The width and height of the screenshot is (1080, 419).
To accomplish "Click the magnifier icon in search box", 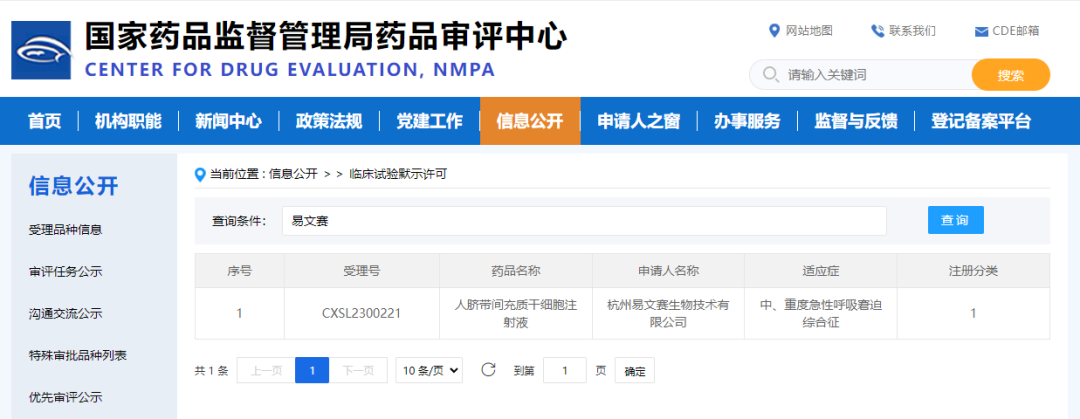I will click(x=771, y=74).
